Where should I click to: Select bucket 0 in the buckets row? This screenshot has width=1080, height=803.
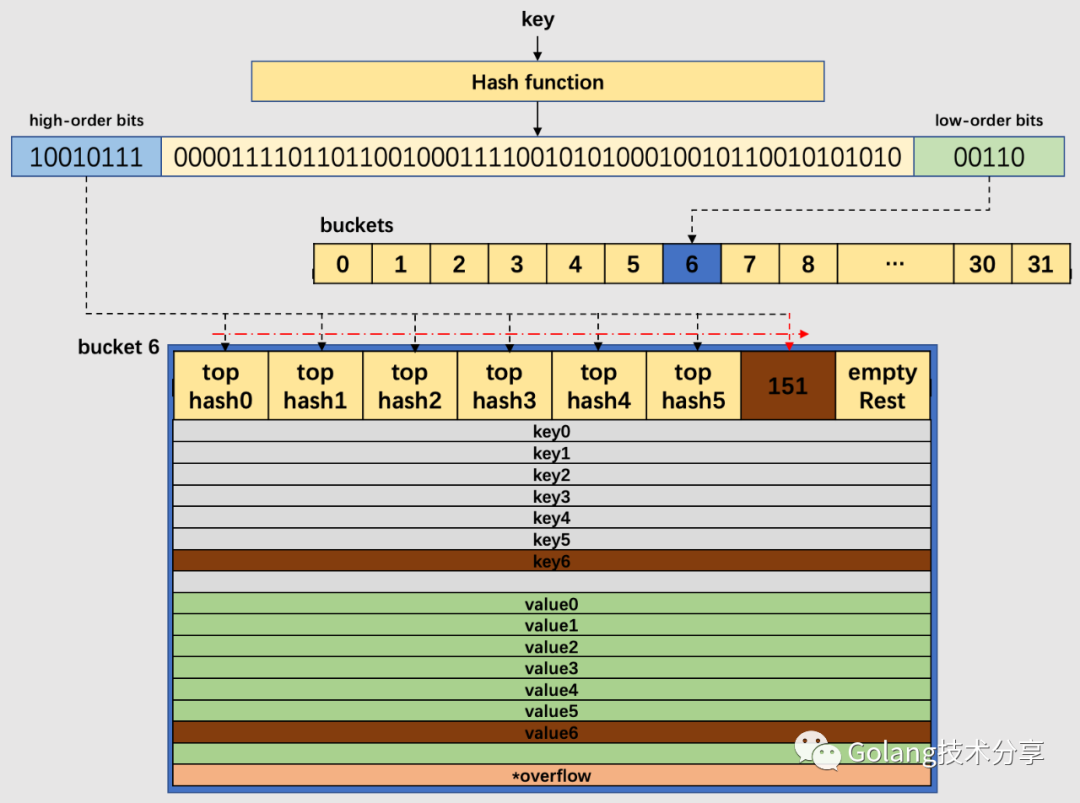point(342,264)
